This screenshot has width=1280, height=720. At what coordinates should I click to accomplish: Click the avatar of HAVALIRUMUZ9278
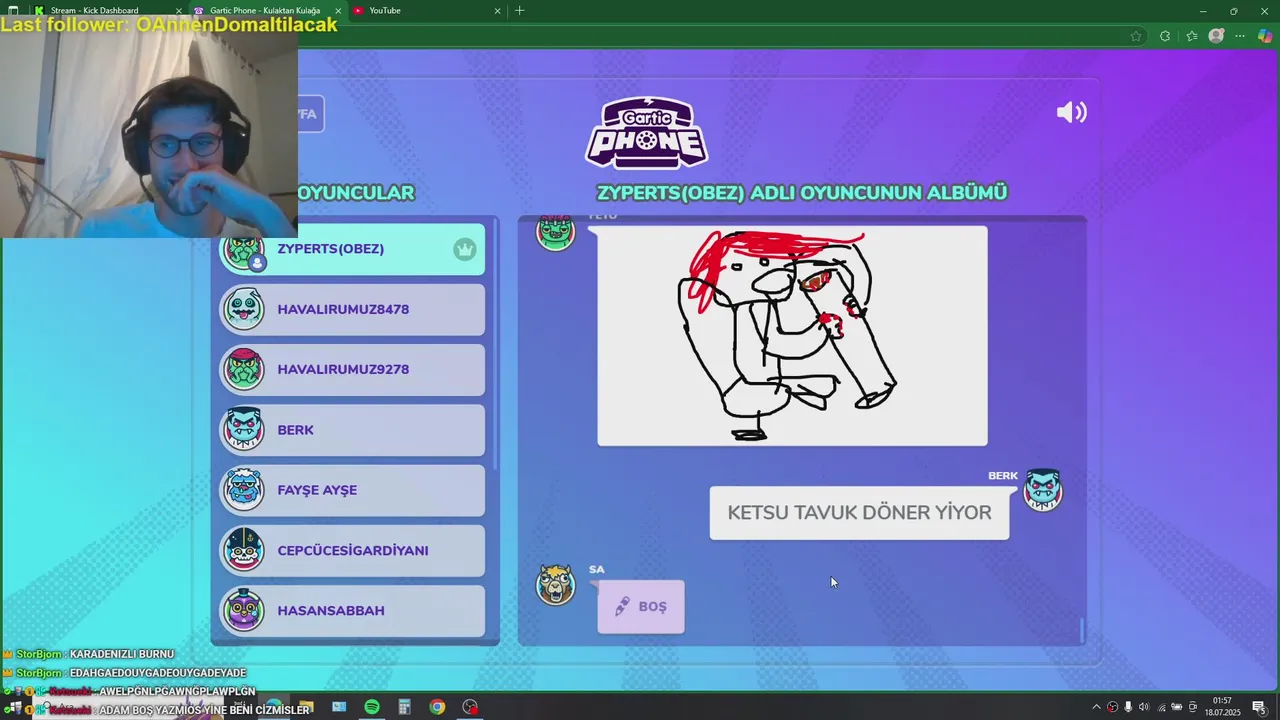pos(244,369)
